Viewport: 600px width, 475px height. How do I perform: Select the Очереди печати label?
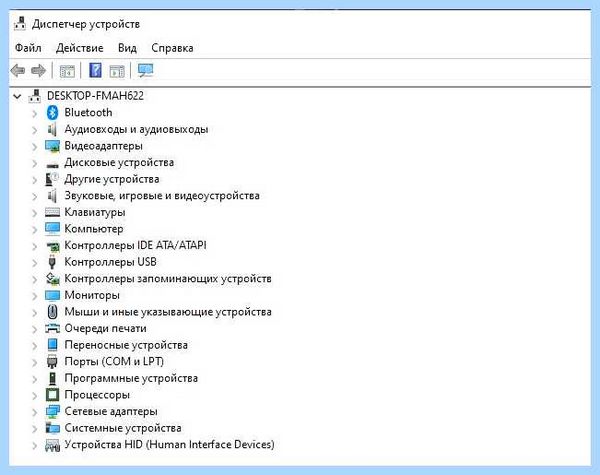click(106, 328)
